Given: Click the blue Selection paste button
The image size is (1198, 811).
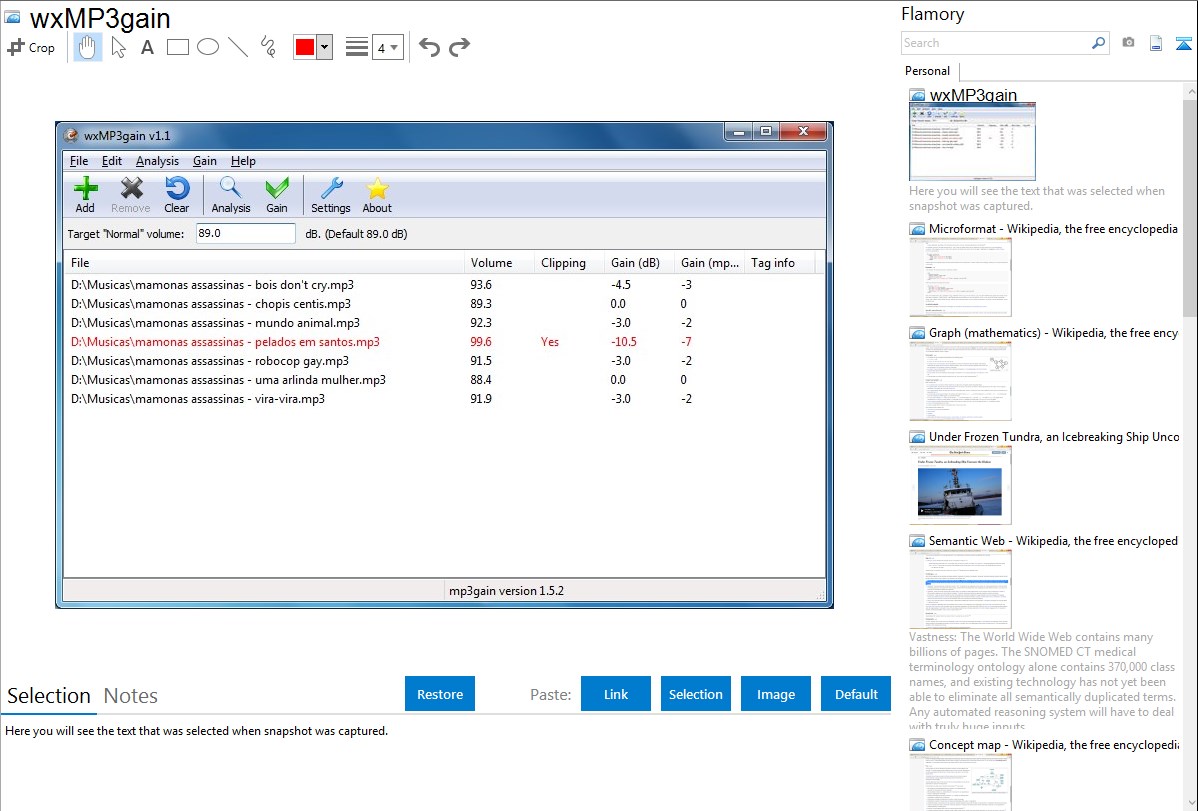Looking at the screenshot, I should (x=696, y=694).
